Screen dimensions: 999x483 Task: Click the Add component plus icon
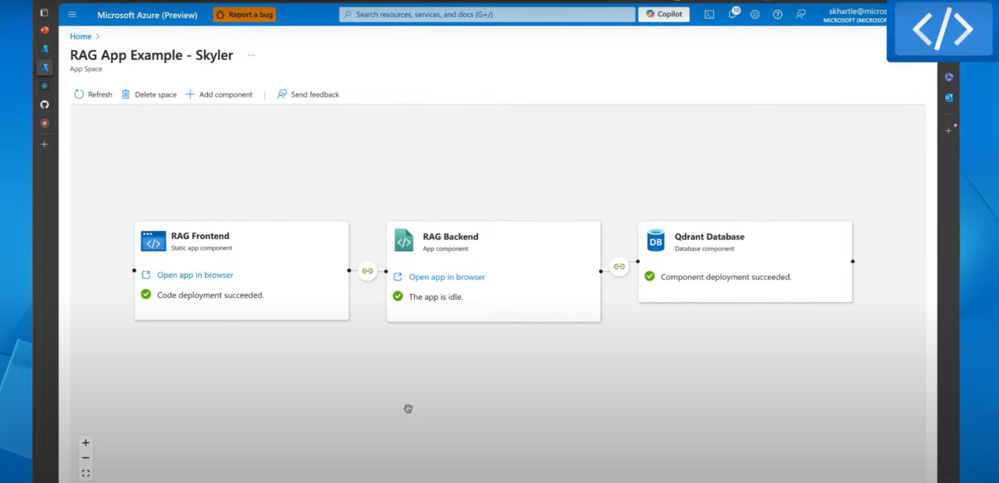click(190, 94)
